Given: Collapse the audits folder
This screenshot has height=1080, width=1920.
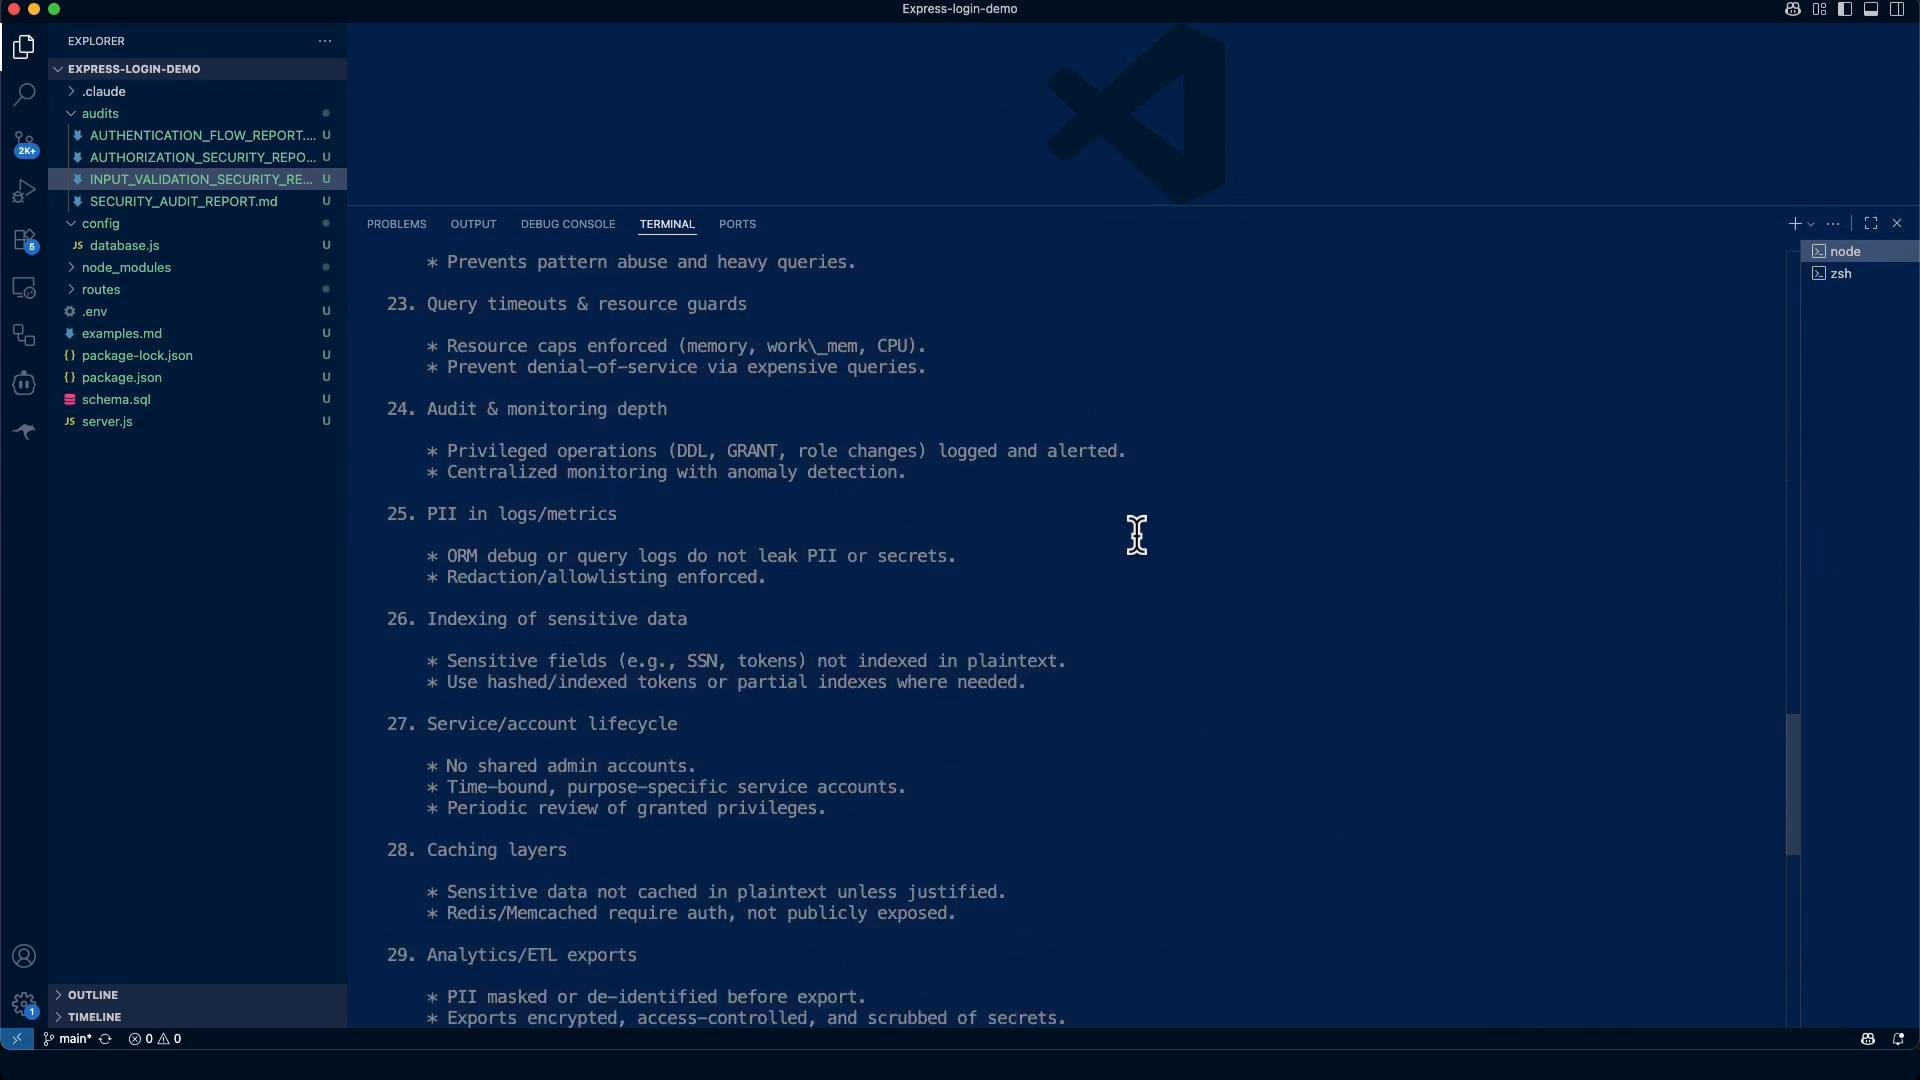Looking at the screenshot, I should [197, 113].
